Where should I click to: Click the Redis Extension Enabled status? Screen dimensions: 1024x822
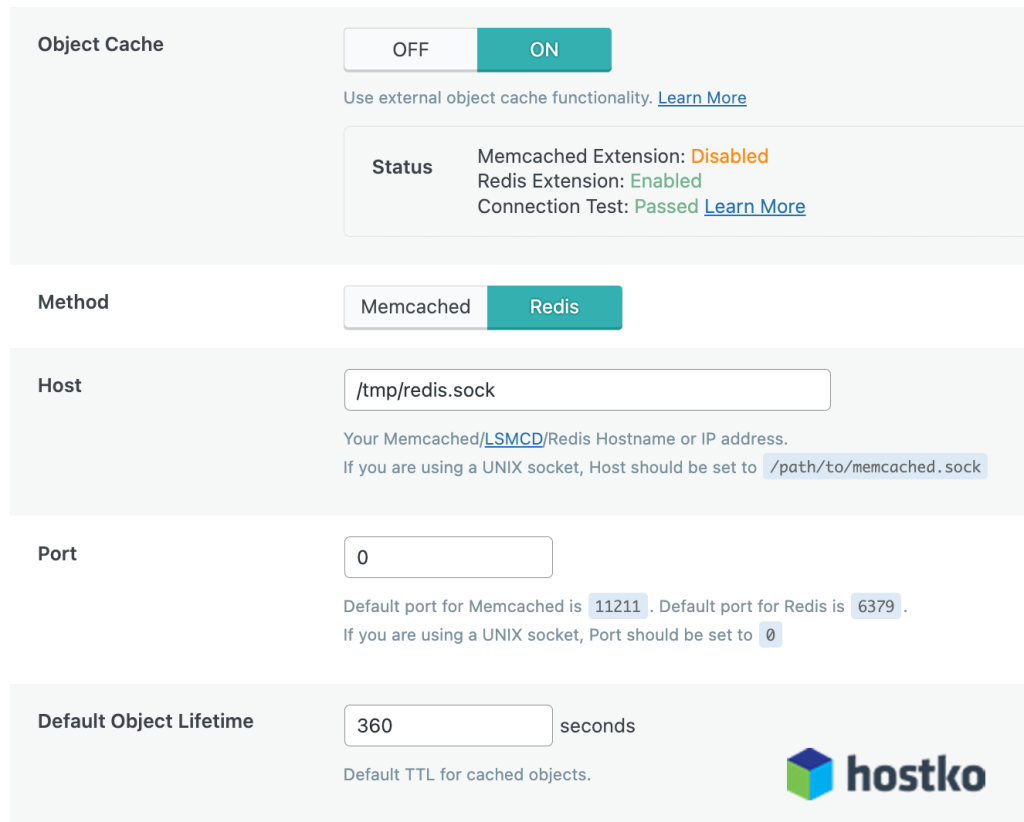click(665, 181)
